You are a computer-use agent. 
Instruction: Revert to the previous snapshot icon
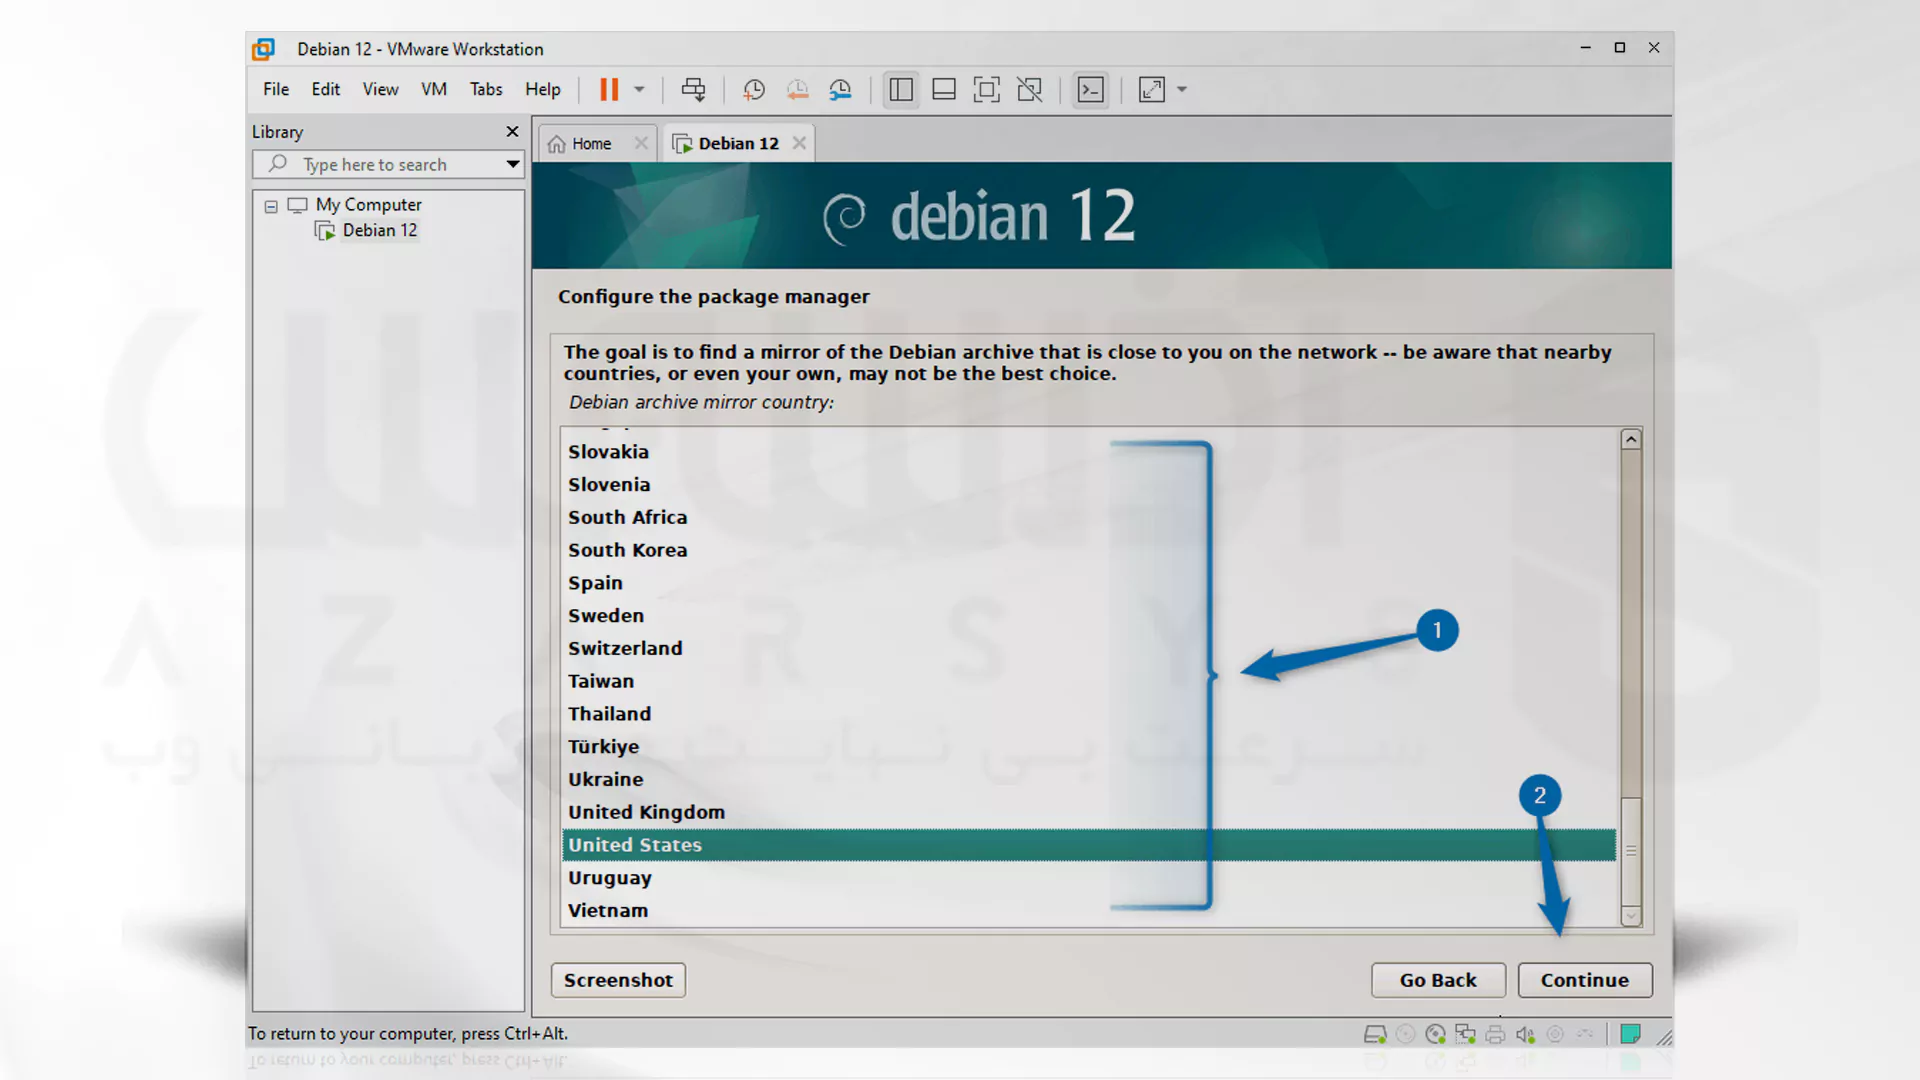pos(797,90)
